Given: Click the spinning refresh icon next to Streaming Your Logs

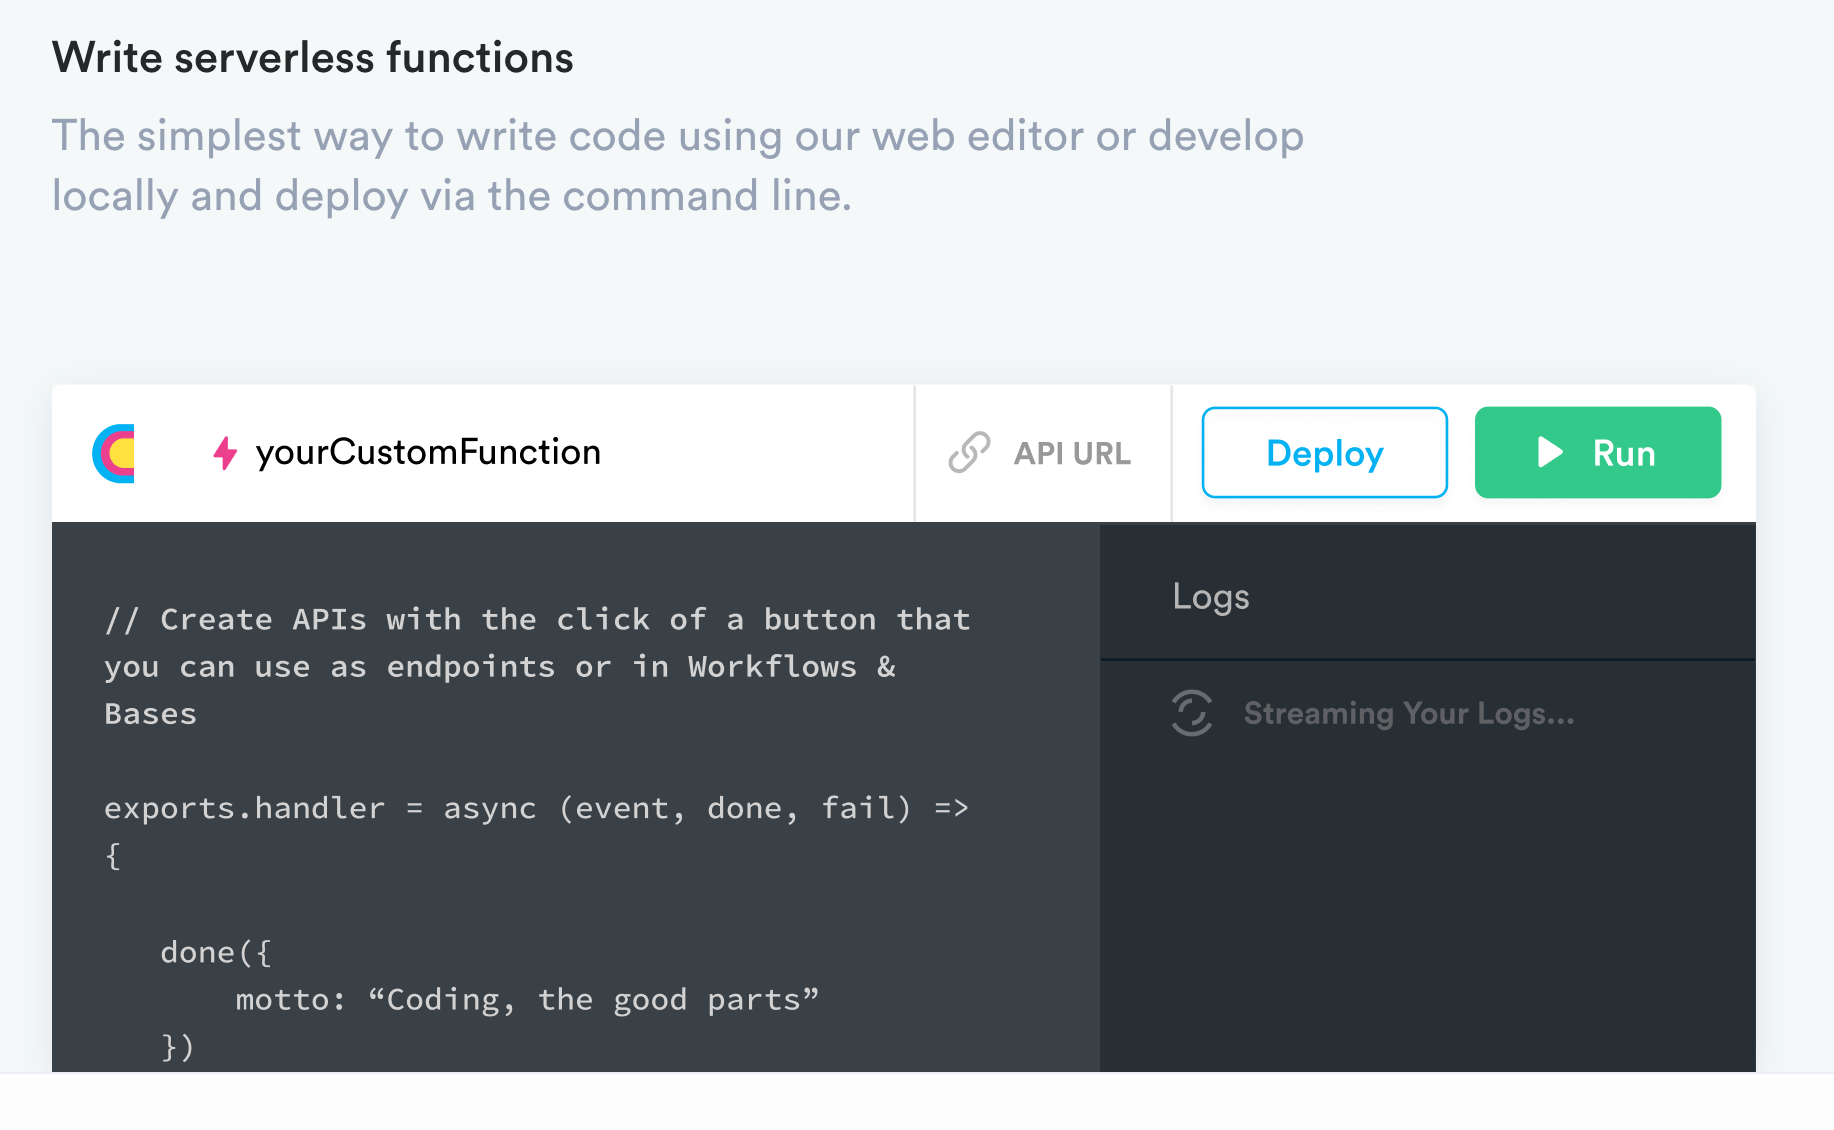Looking at the screenshot, I should (x=1192, y=714).
